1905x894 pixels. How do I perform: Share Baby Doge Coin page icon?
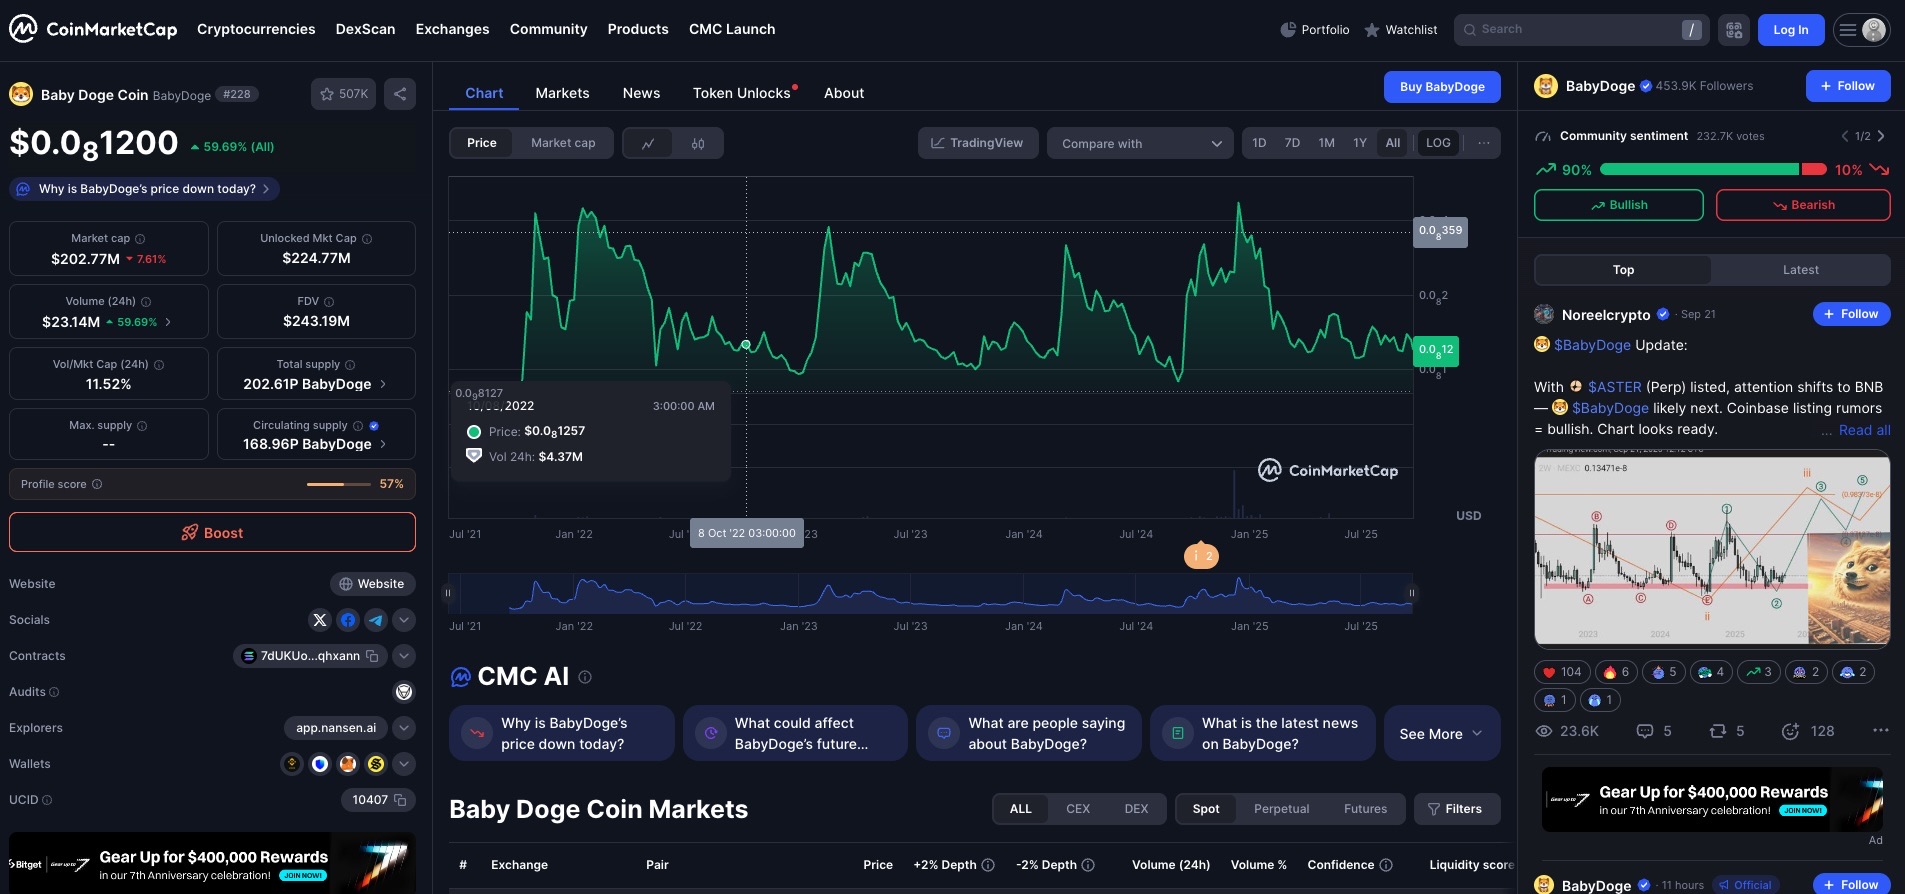(x=400, y=94)
